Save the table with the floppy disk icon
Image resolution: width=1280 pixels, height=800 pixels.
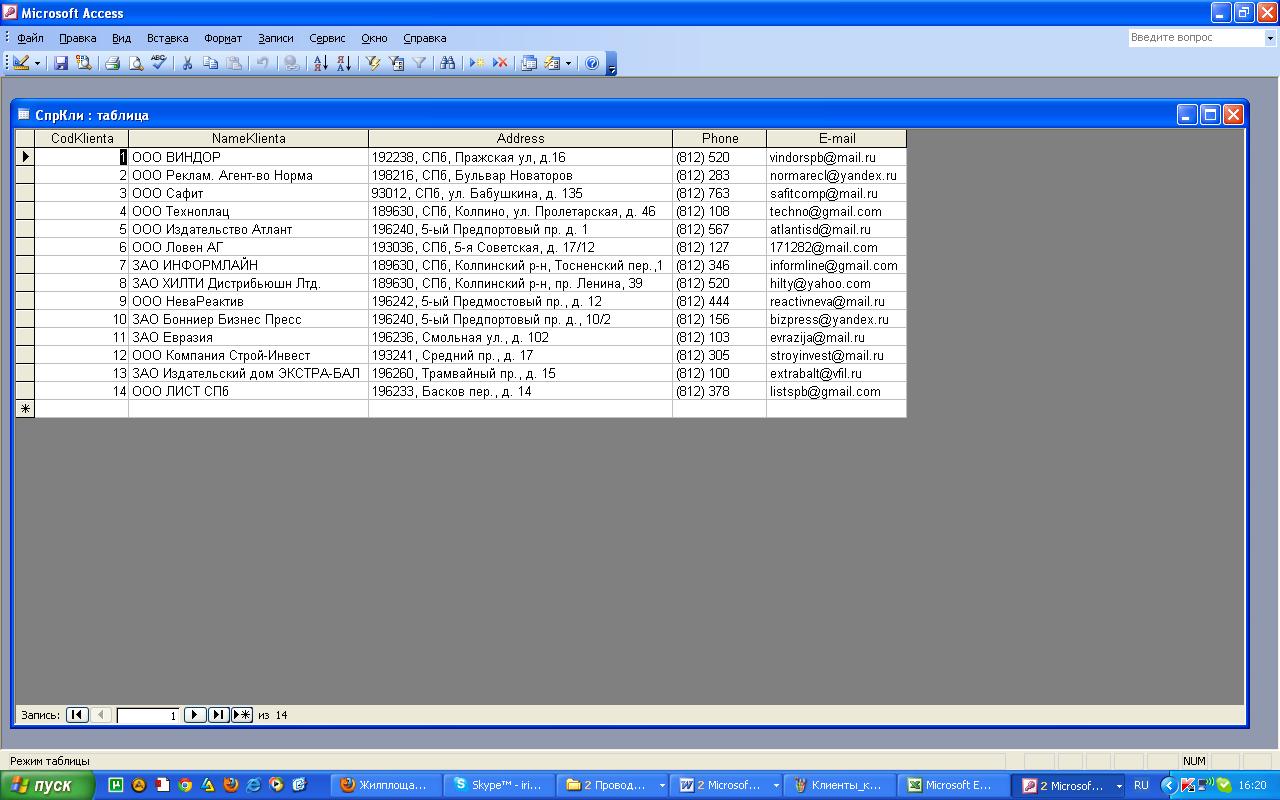tap(61, 63)
